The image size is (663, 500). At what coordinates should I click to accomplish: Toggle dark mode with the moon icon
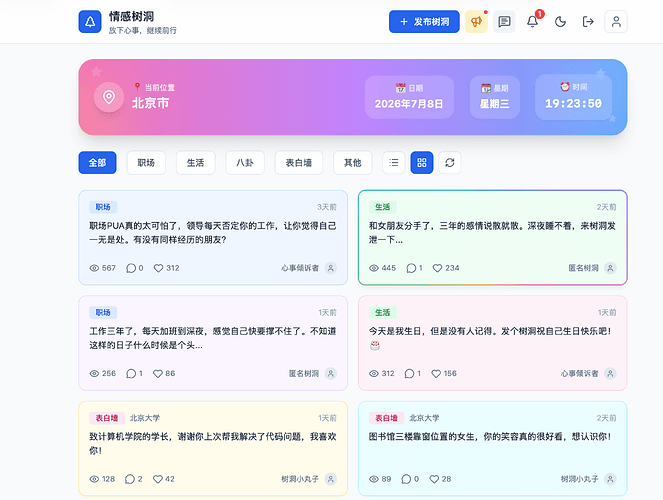click(560, 22)
